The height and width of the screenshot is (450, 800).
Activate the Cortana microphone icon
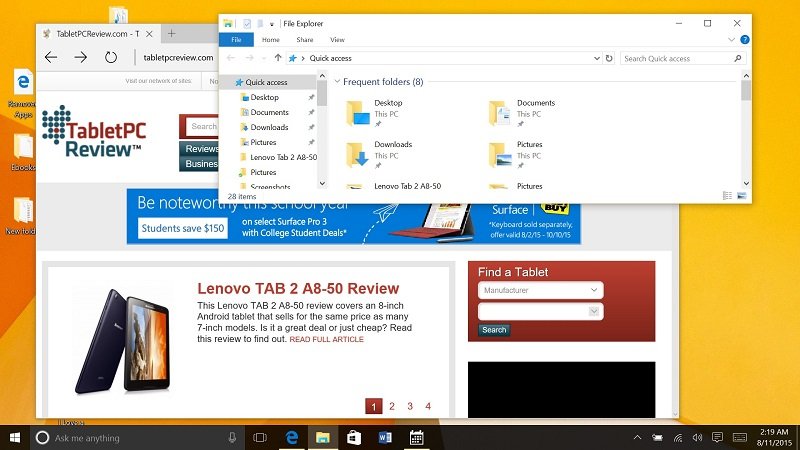click(x=232, y=438)
